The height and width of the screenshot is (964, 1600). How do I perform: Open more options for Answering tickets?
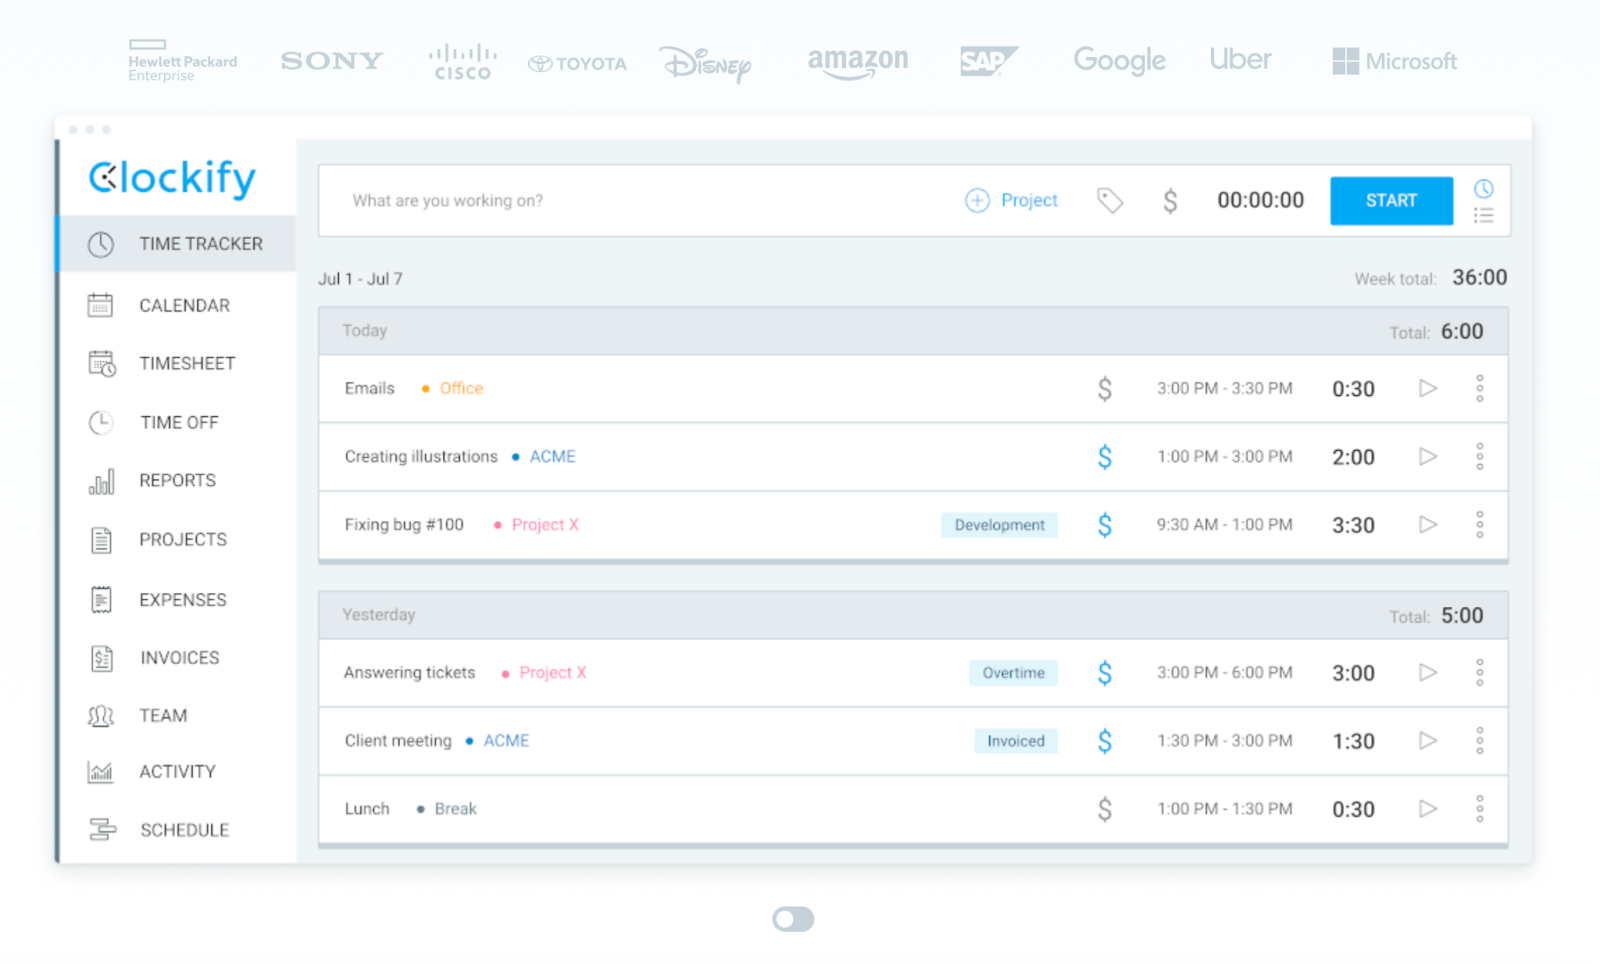[x=1480, y=672]
